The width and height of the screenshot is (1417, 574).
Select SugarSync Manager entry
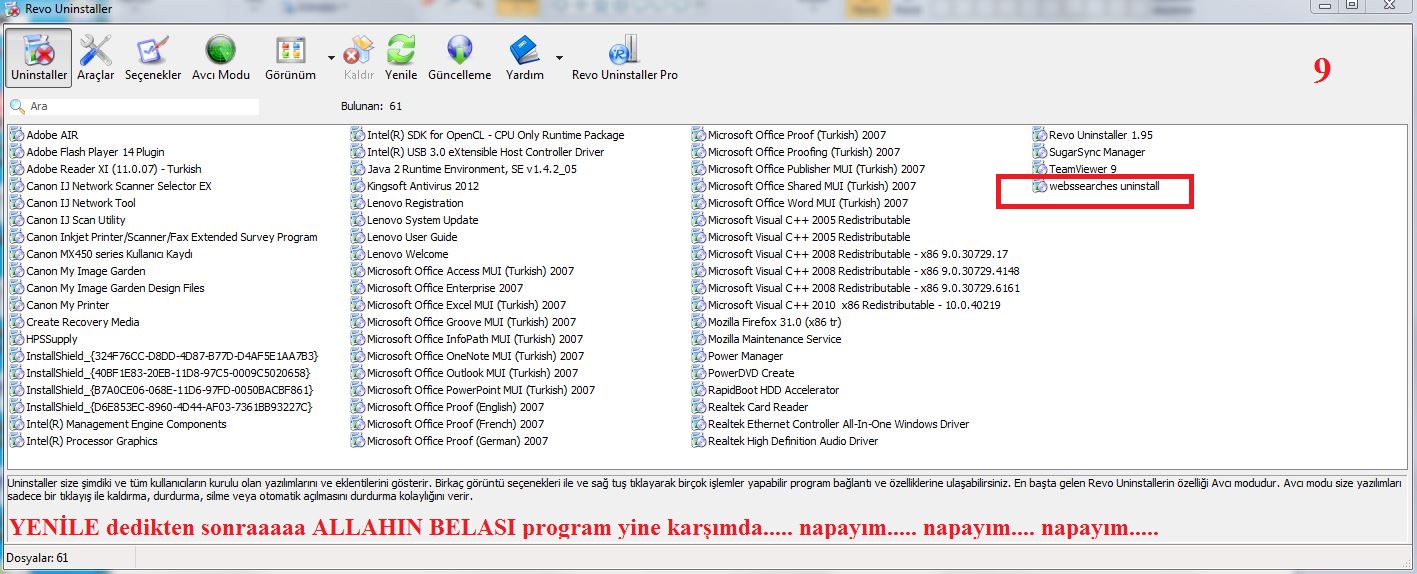[1089, 152]
